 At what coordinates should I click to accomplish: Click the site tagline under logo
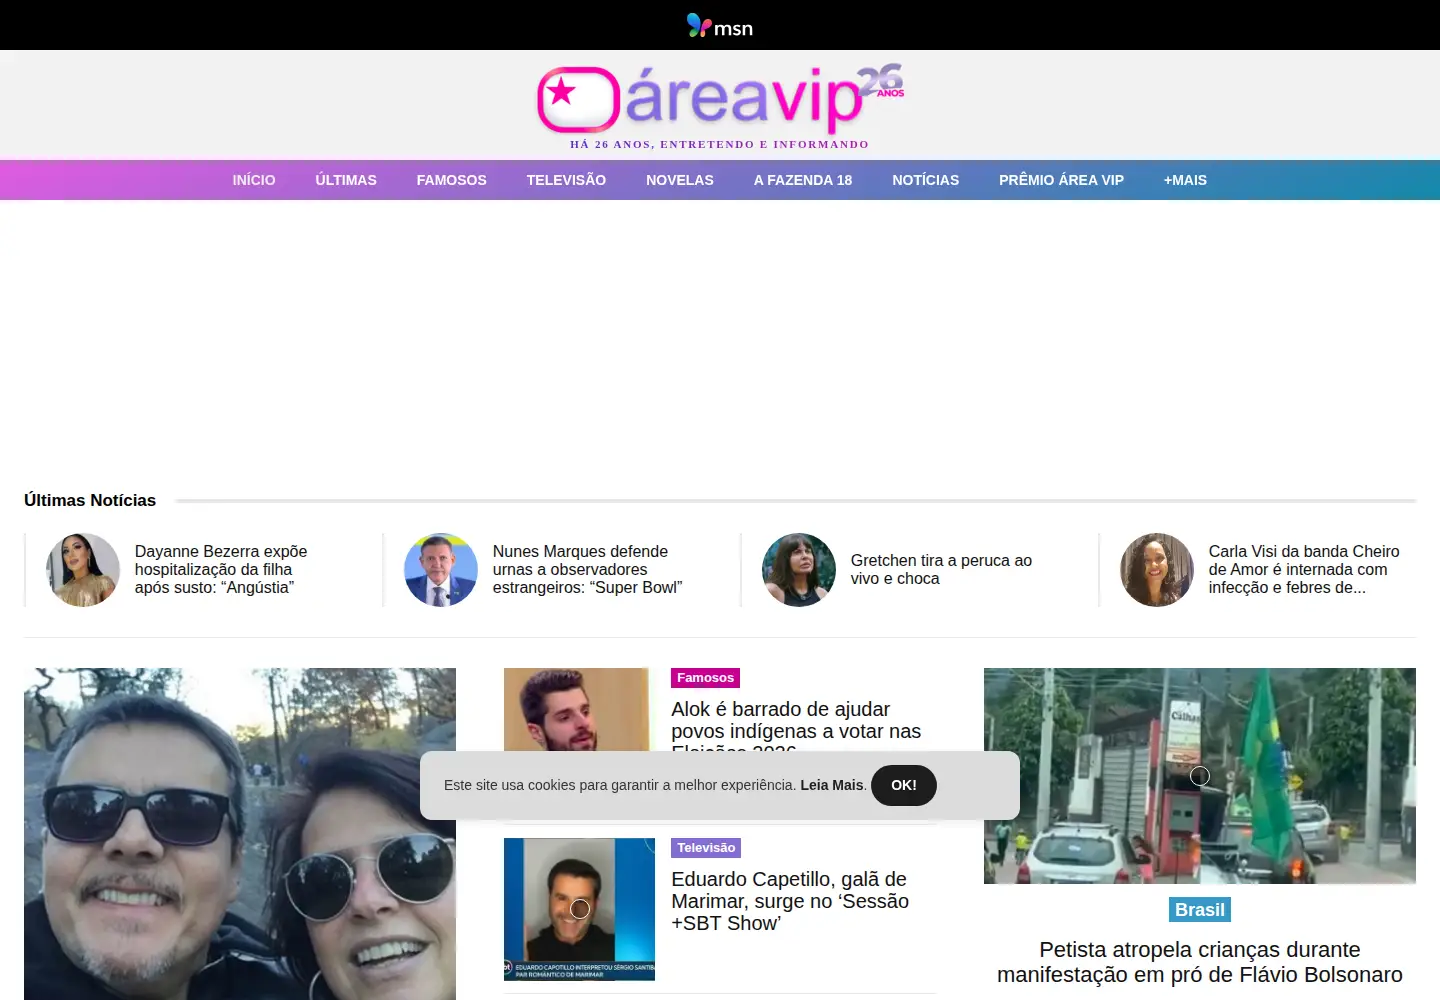720,145
